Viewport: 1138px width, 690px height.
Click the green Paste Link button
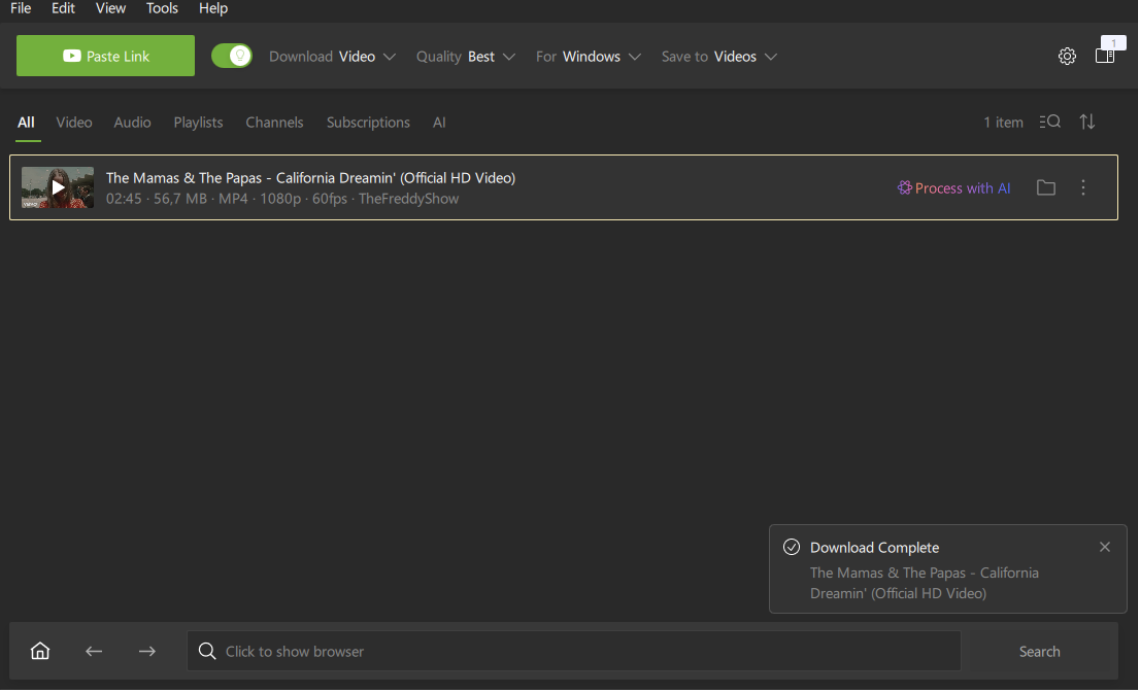[x=105, y=56]
